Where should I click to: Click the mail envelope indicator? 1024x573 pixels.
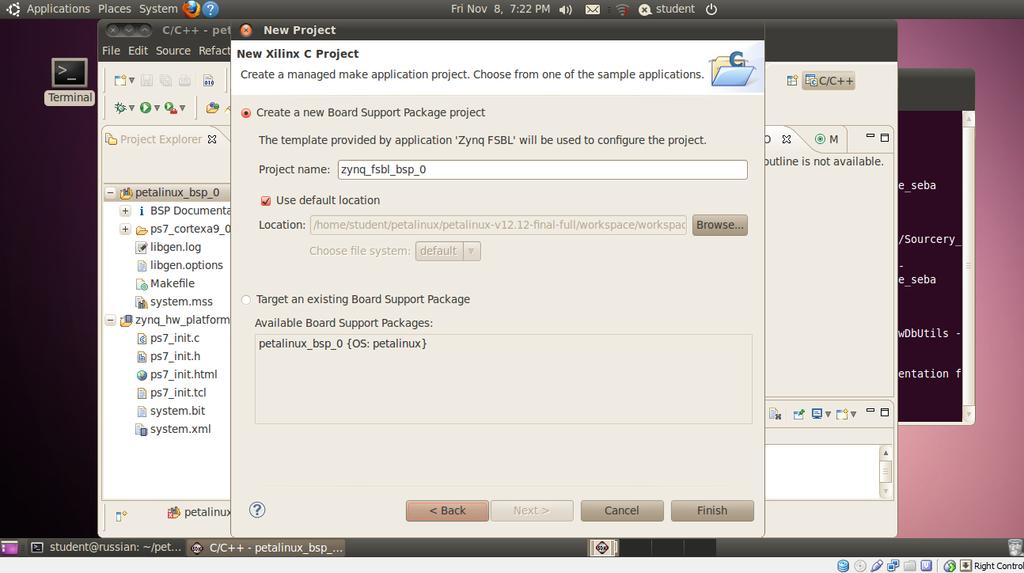(592, 9)
